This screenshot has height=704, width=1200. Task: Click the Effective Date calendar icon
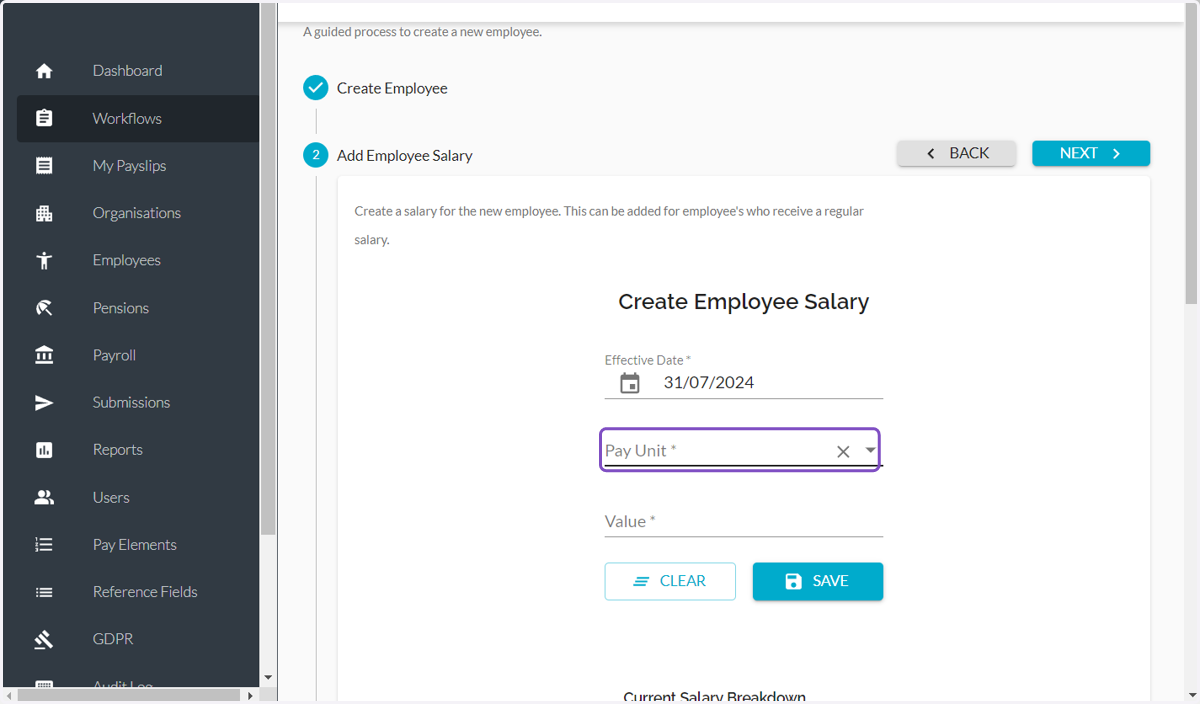[x=630, y=383]
